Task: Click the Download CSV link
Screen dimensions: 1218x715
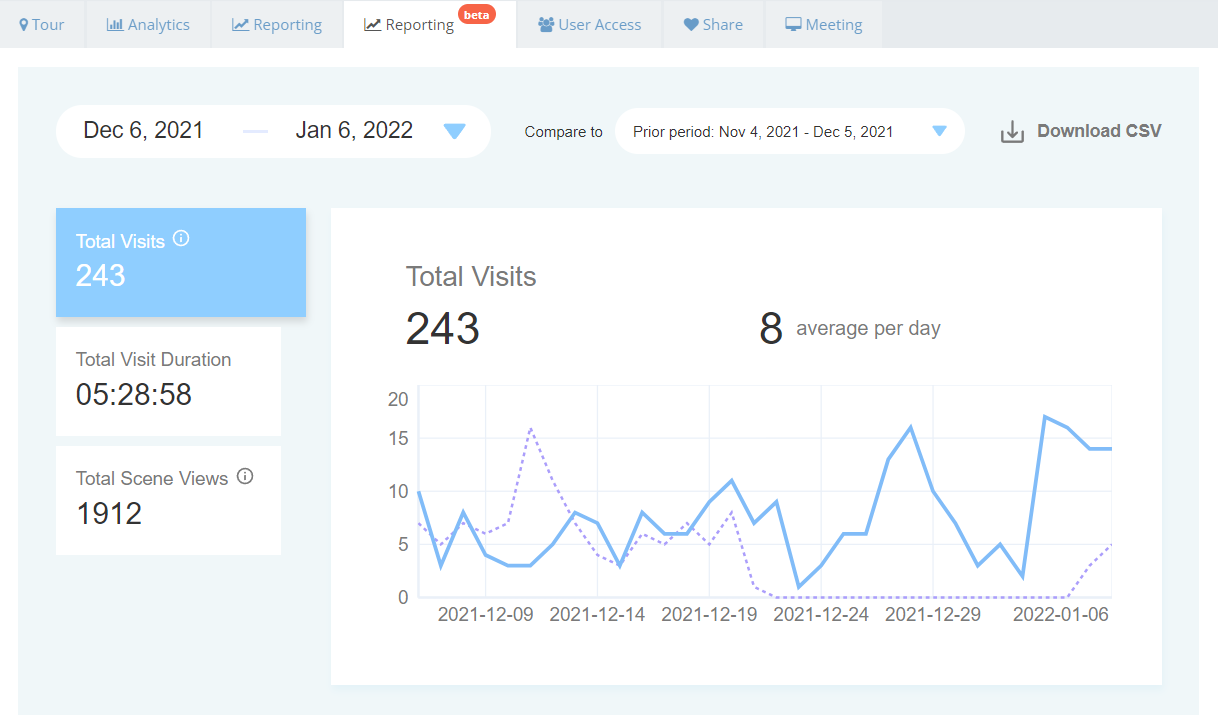Action: click(1098, 131)
